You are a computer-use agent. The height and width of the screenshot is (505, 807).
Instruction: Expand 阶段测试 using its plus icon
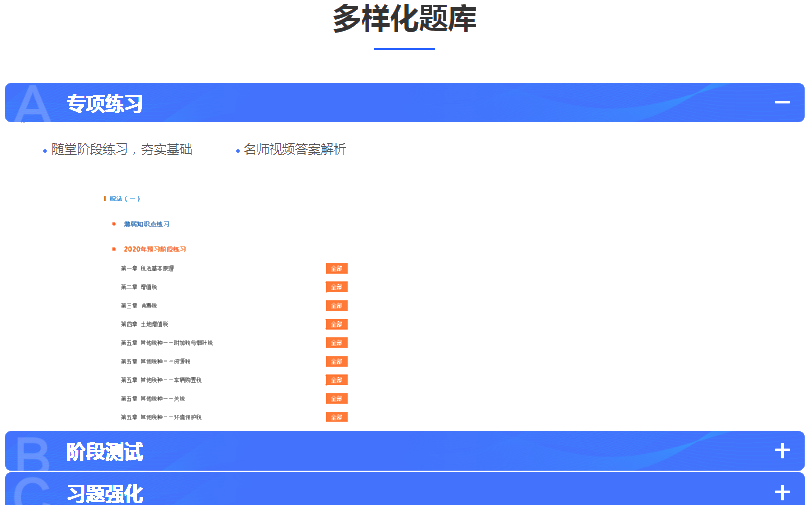(x=782, y=451)
